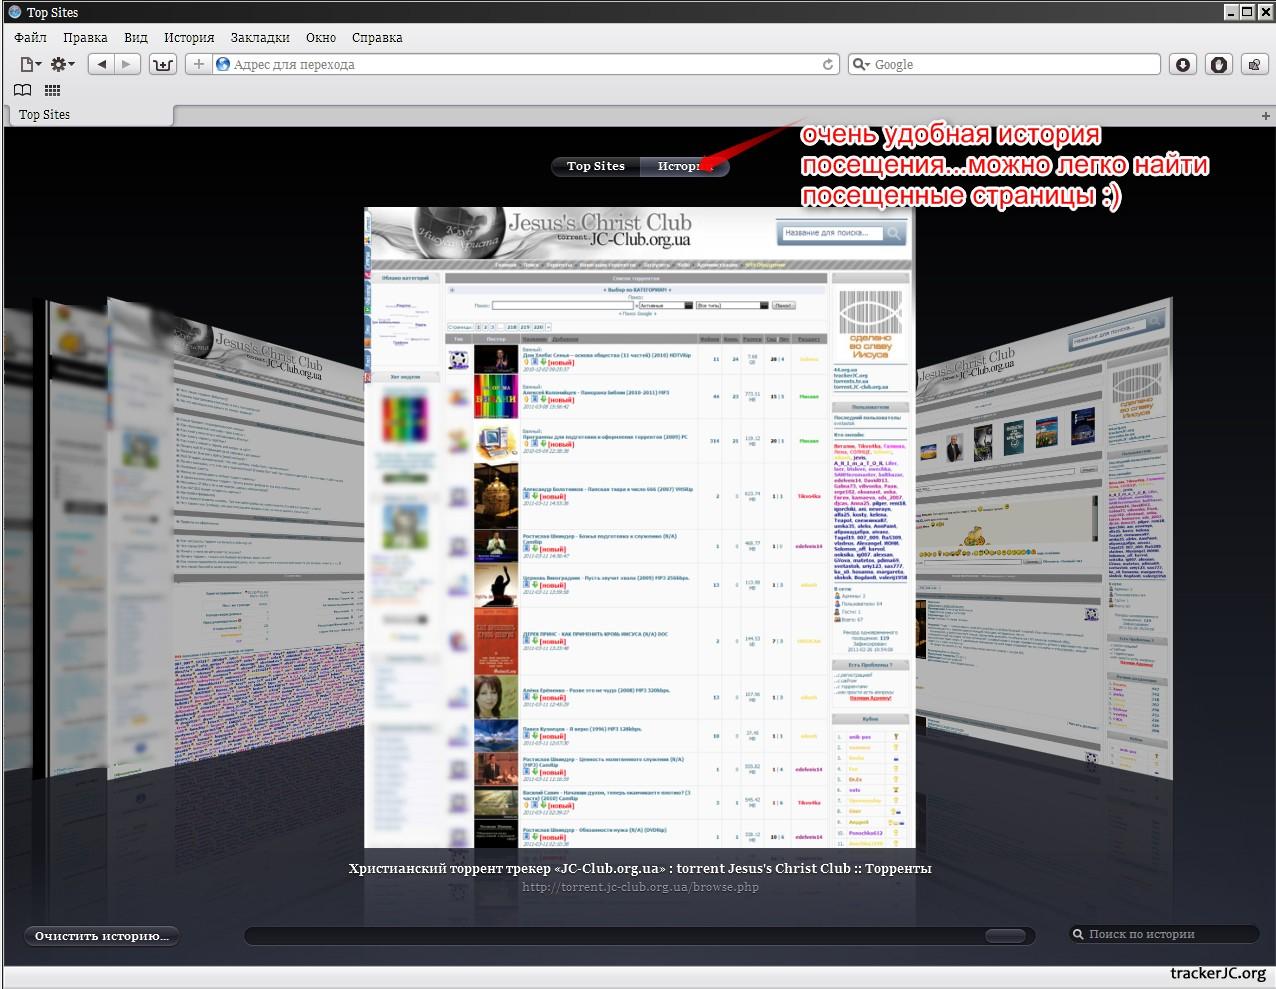Screen dimensions: 1276x989
Task: Click the forward navigation arrow
Action: pos(126,64)
